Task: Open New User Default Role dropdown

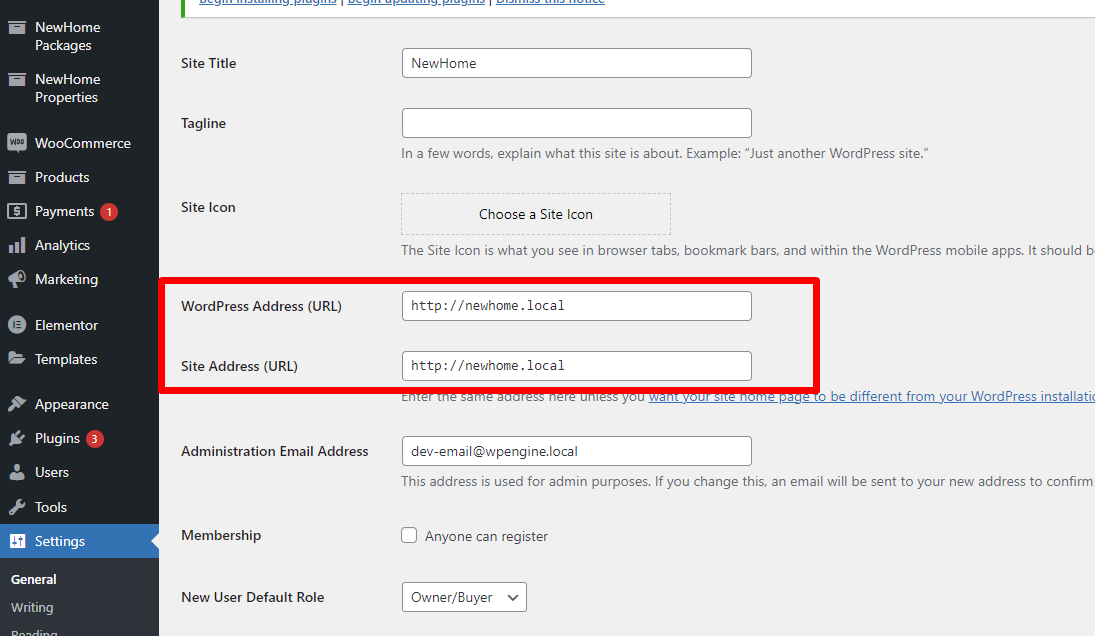Action: click(x=464, y=597)
